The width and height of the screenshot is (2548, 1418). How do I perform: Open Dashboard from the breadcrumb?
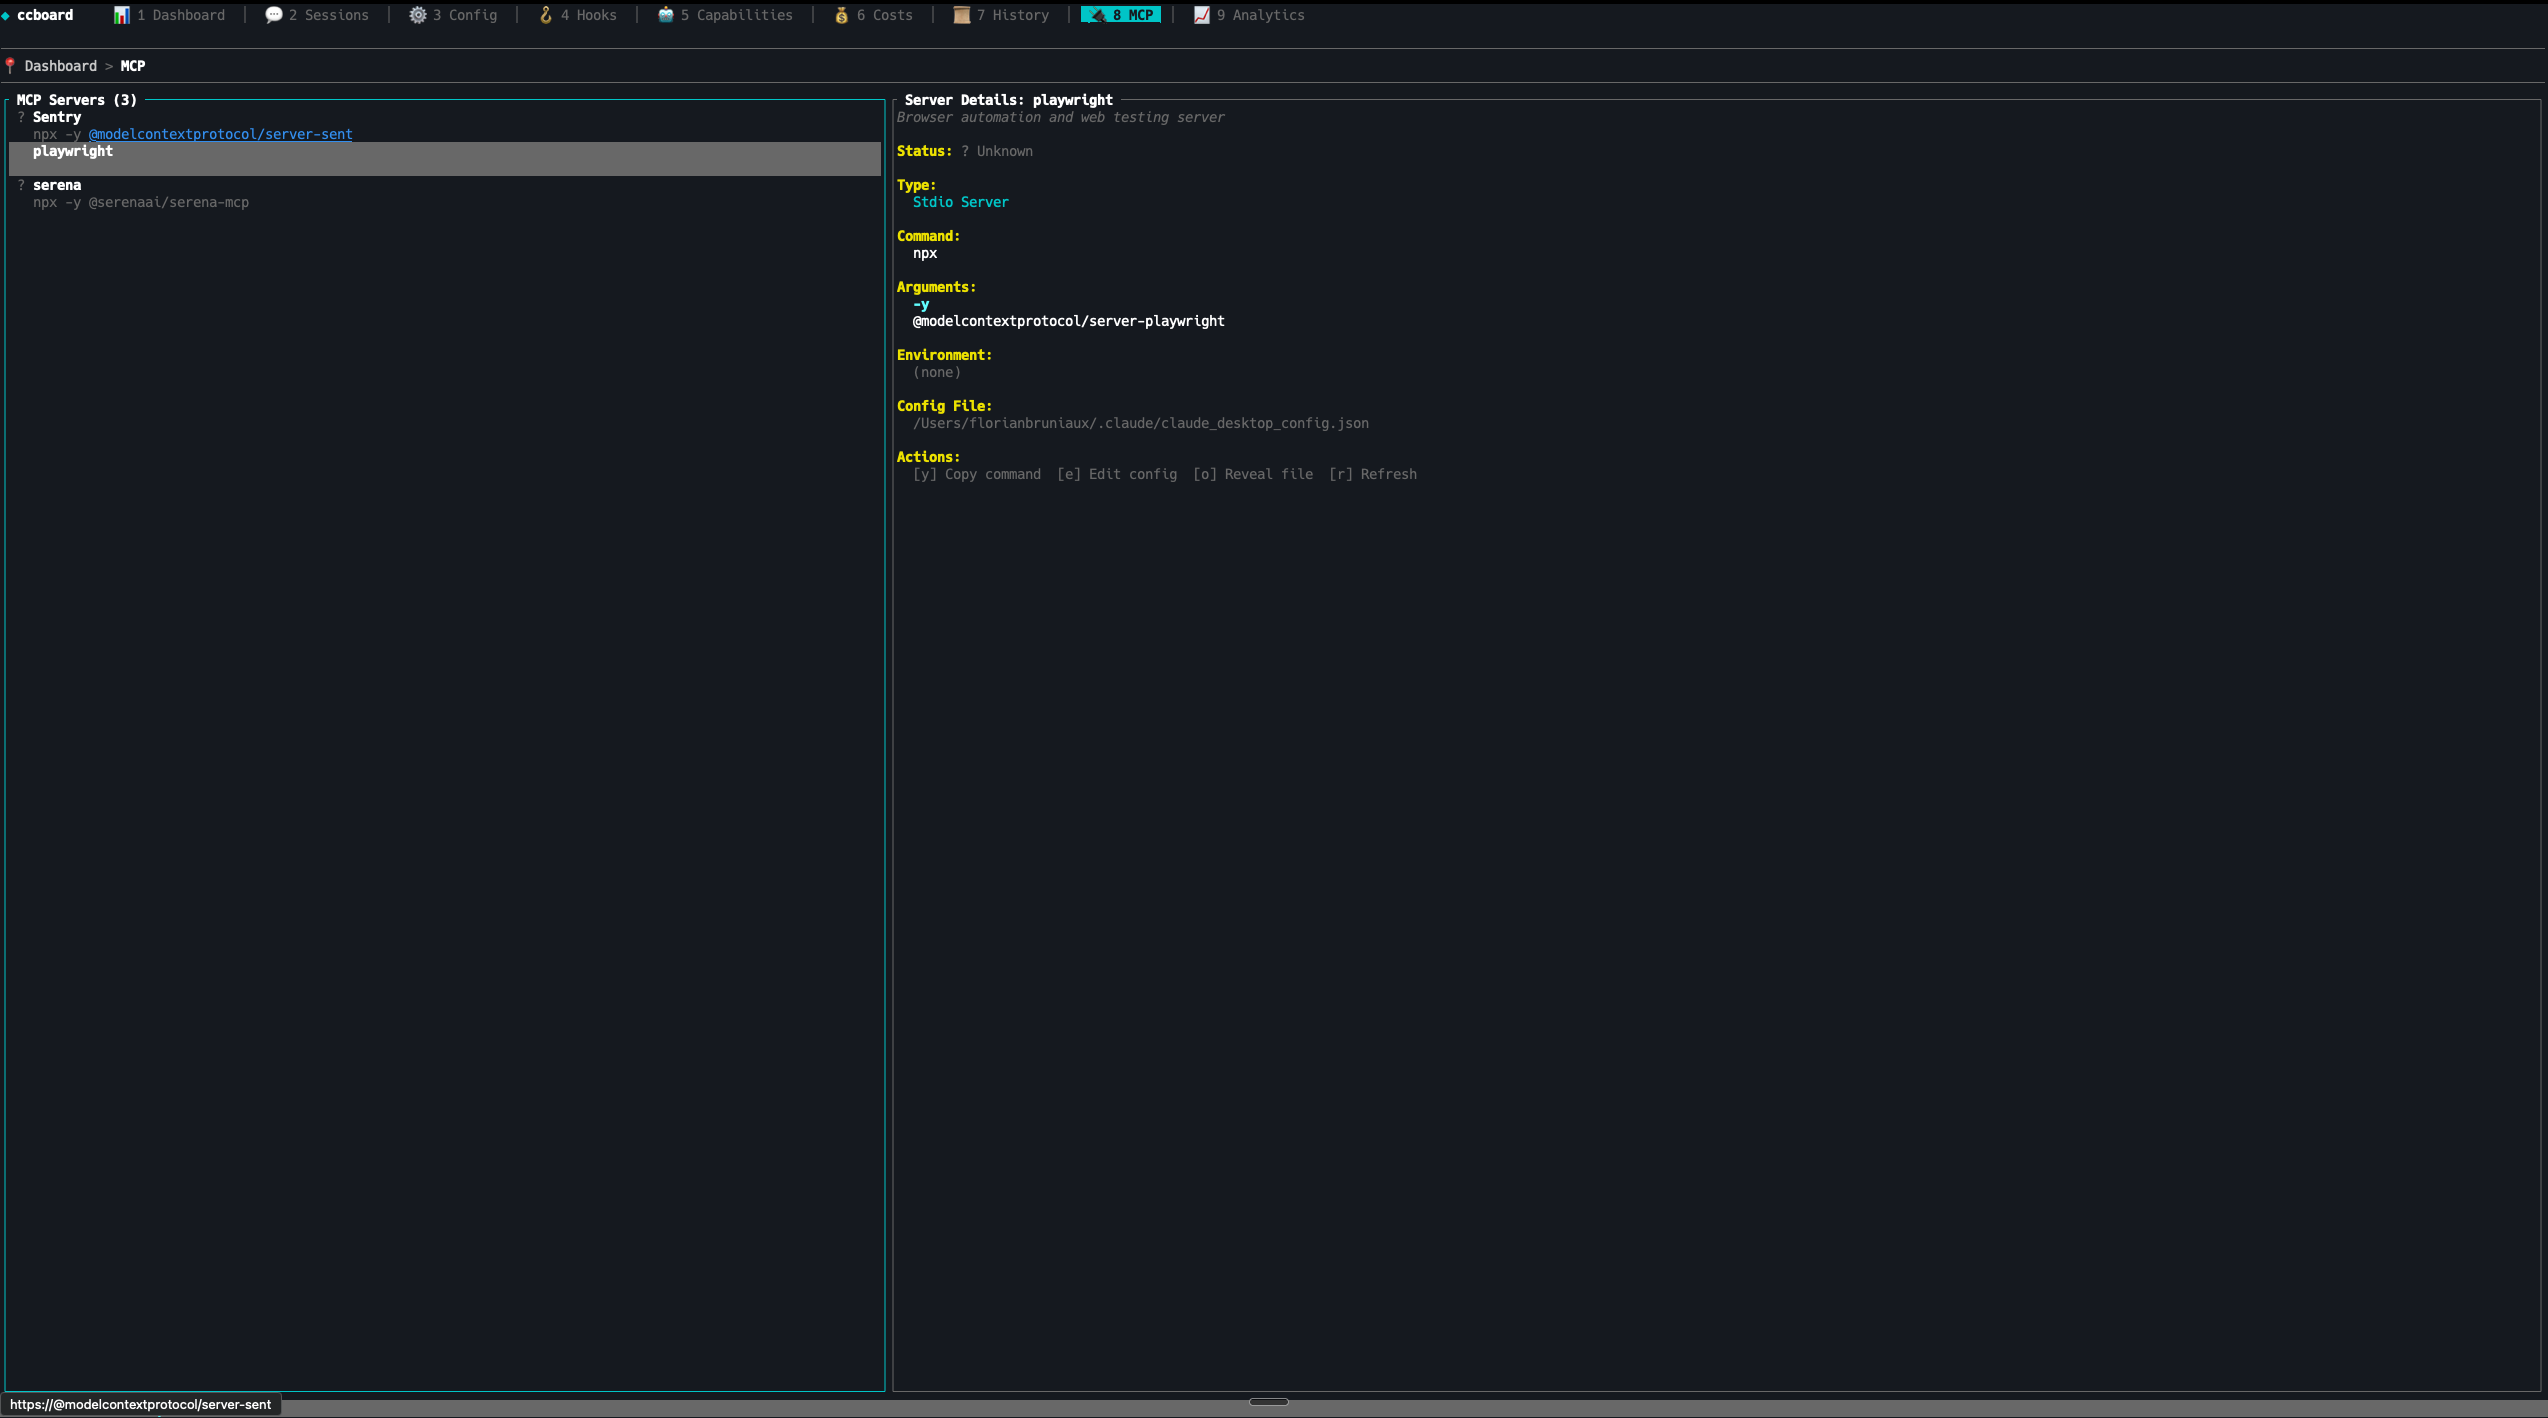coord(60,65)
